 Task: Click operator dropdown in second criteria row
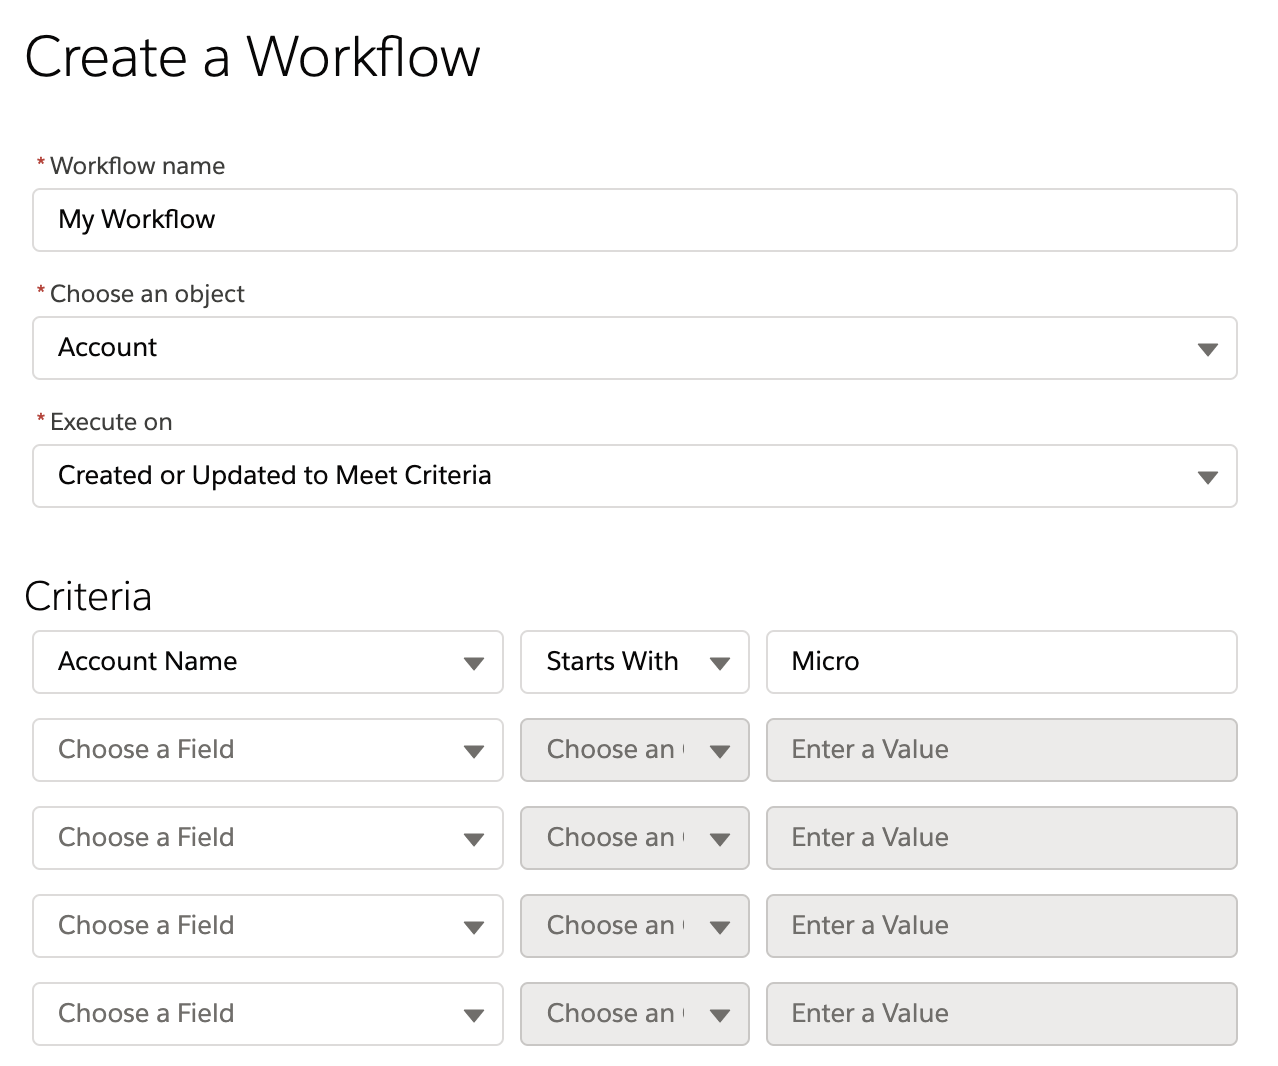634,750
